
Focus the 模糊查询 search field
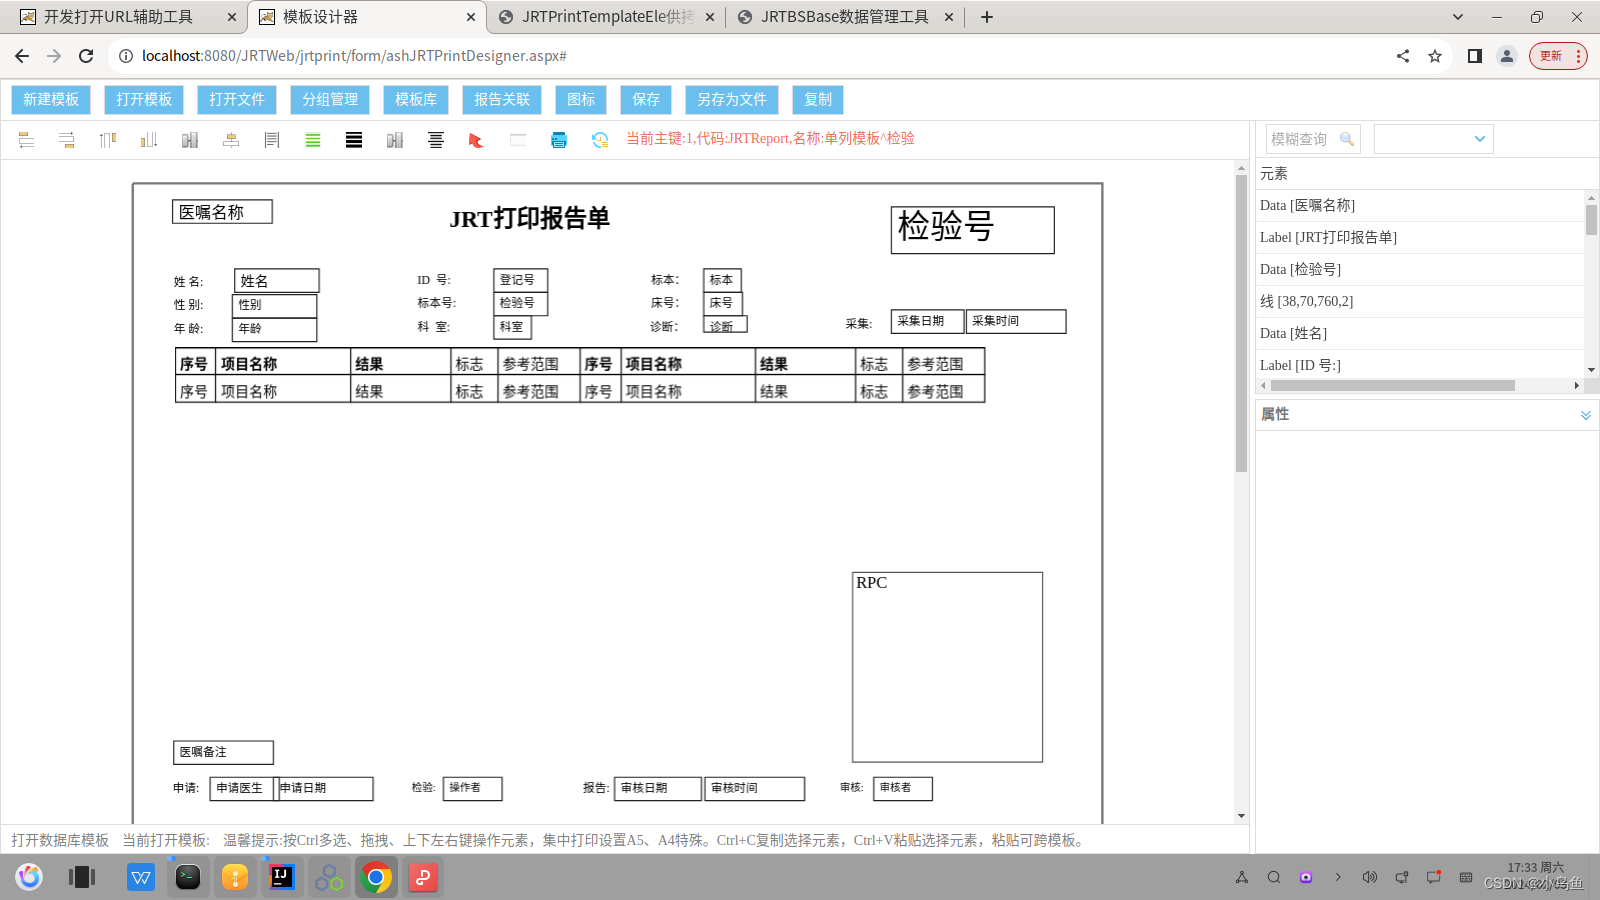(x=1302, y=139)
